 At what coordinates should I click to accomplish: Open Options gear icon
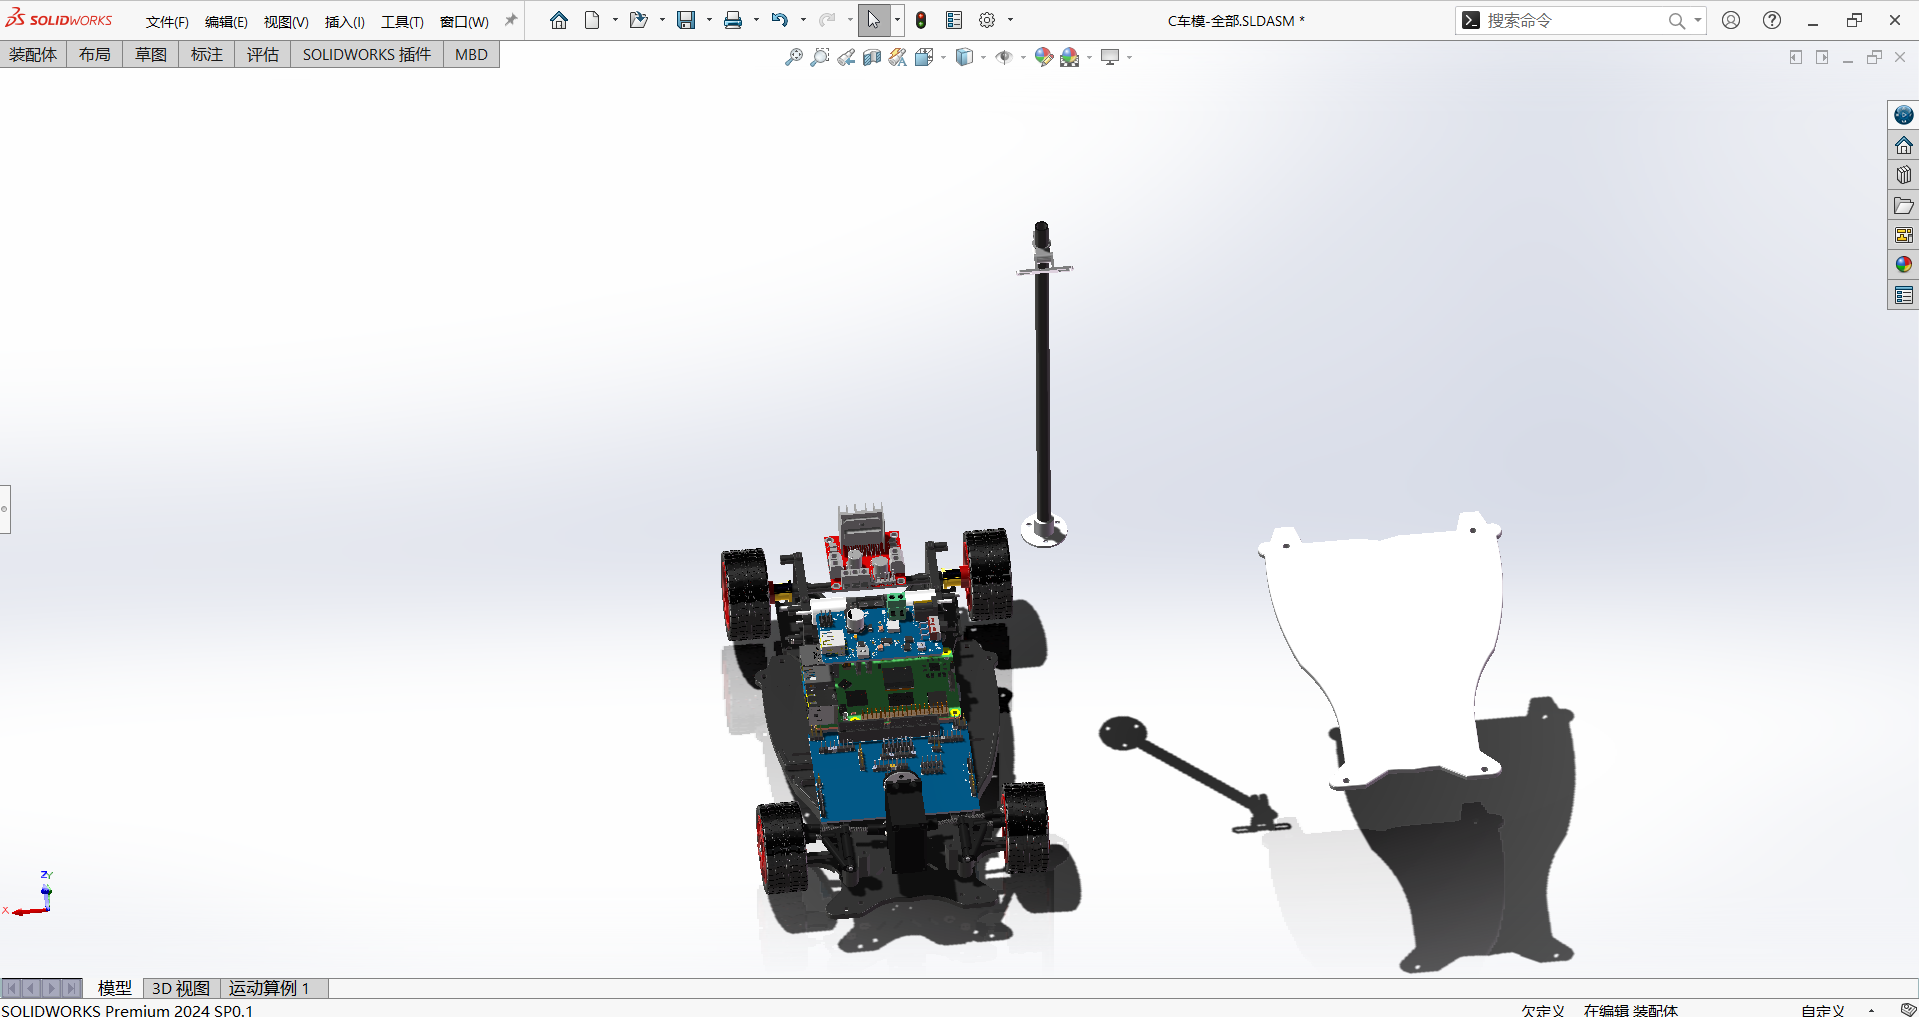click(987, 20)
